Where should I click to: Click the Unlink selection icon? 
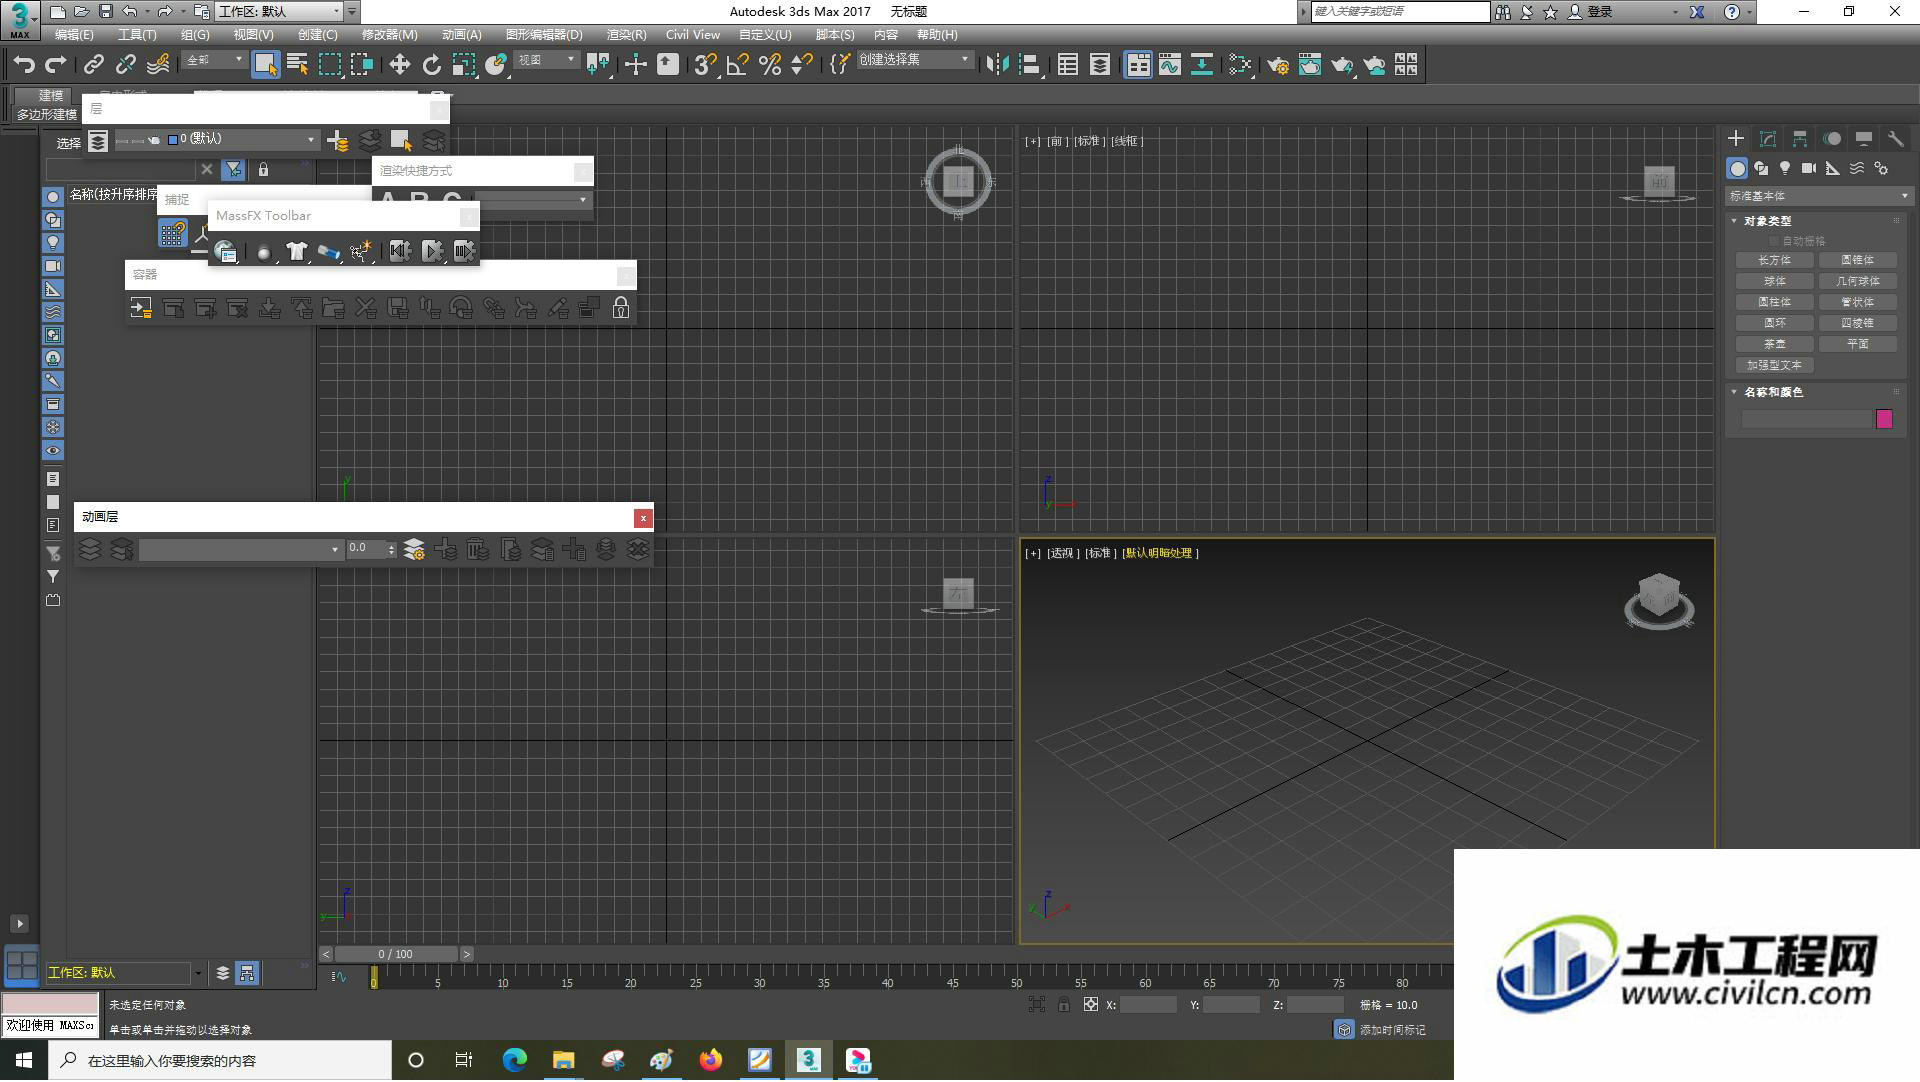(x=125, y=65)
